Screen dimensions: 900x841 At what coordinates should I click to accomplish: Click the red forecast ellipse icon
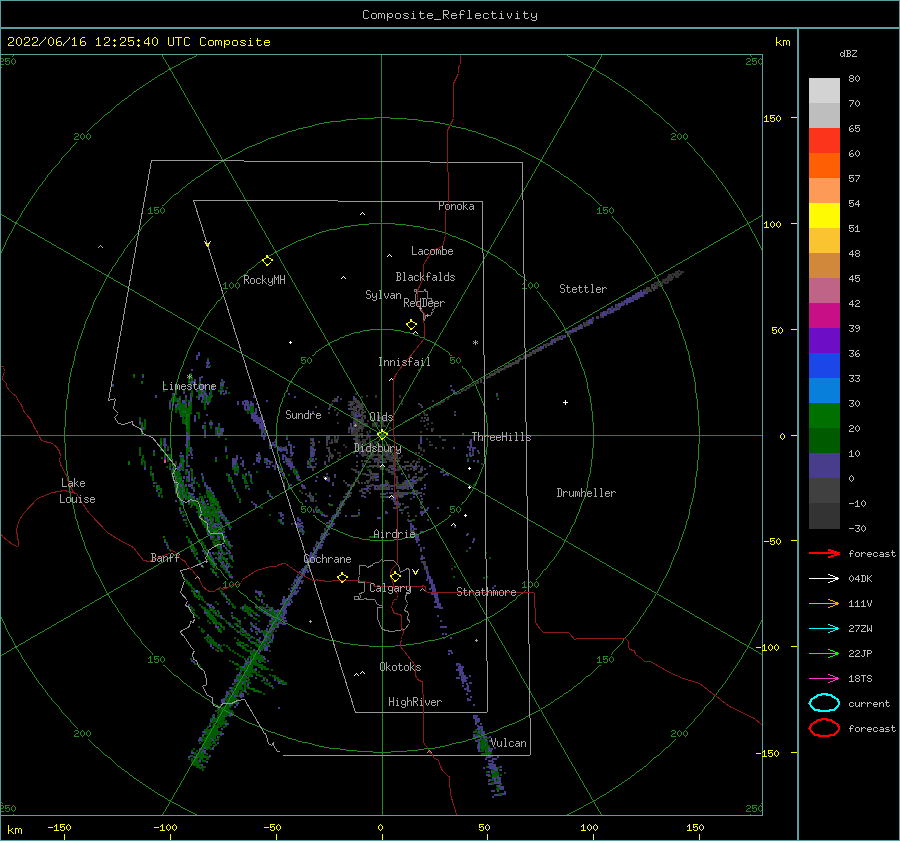coord(824,728)
